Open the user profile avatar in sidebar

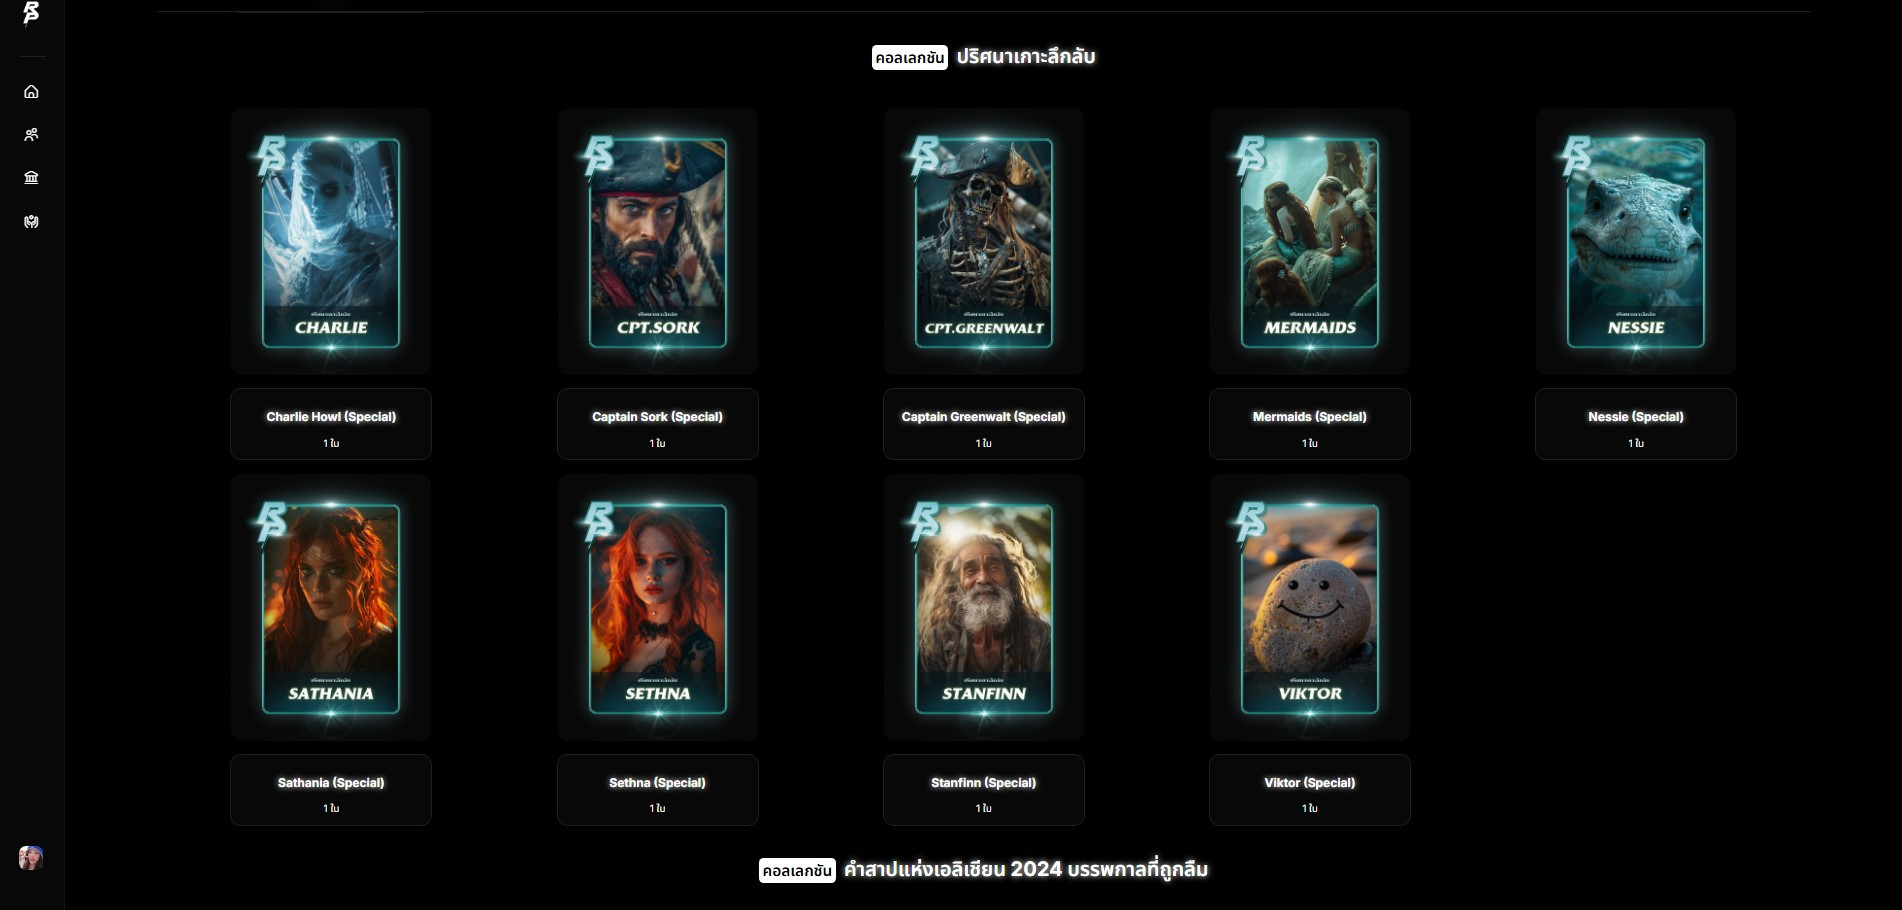31,858
